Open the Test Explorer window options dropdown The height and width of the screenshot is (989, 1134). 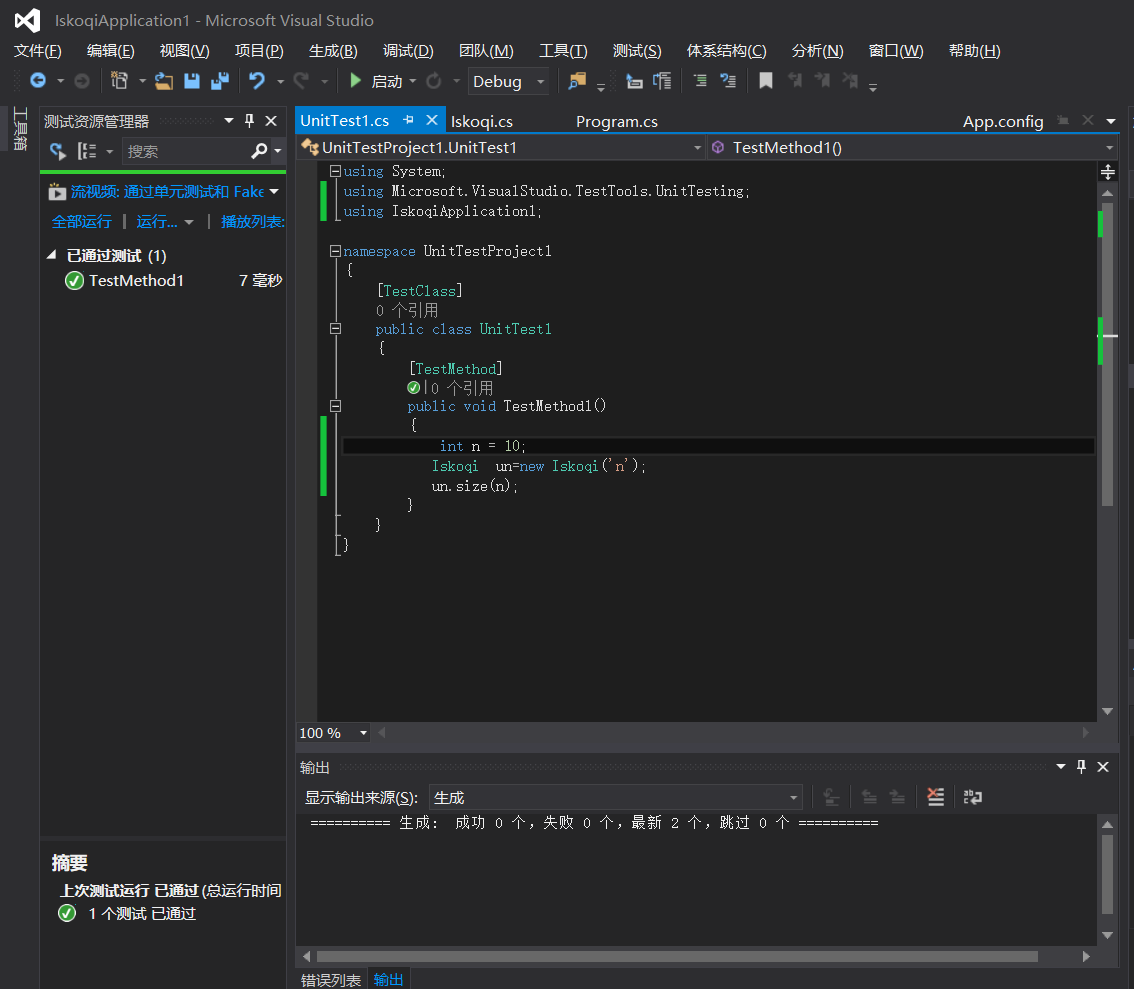tap(229, 121)
